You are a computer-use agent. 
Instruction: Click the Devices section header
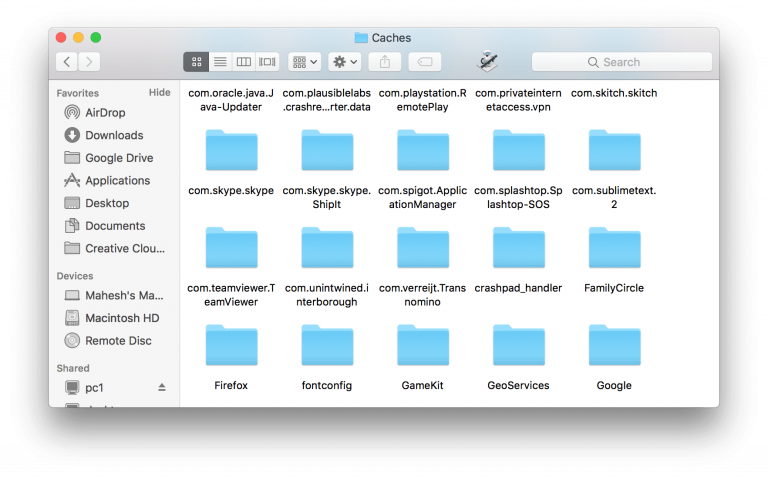tap(75, 276)
